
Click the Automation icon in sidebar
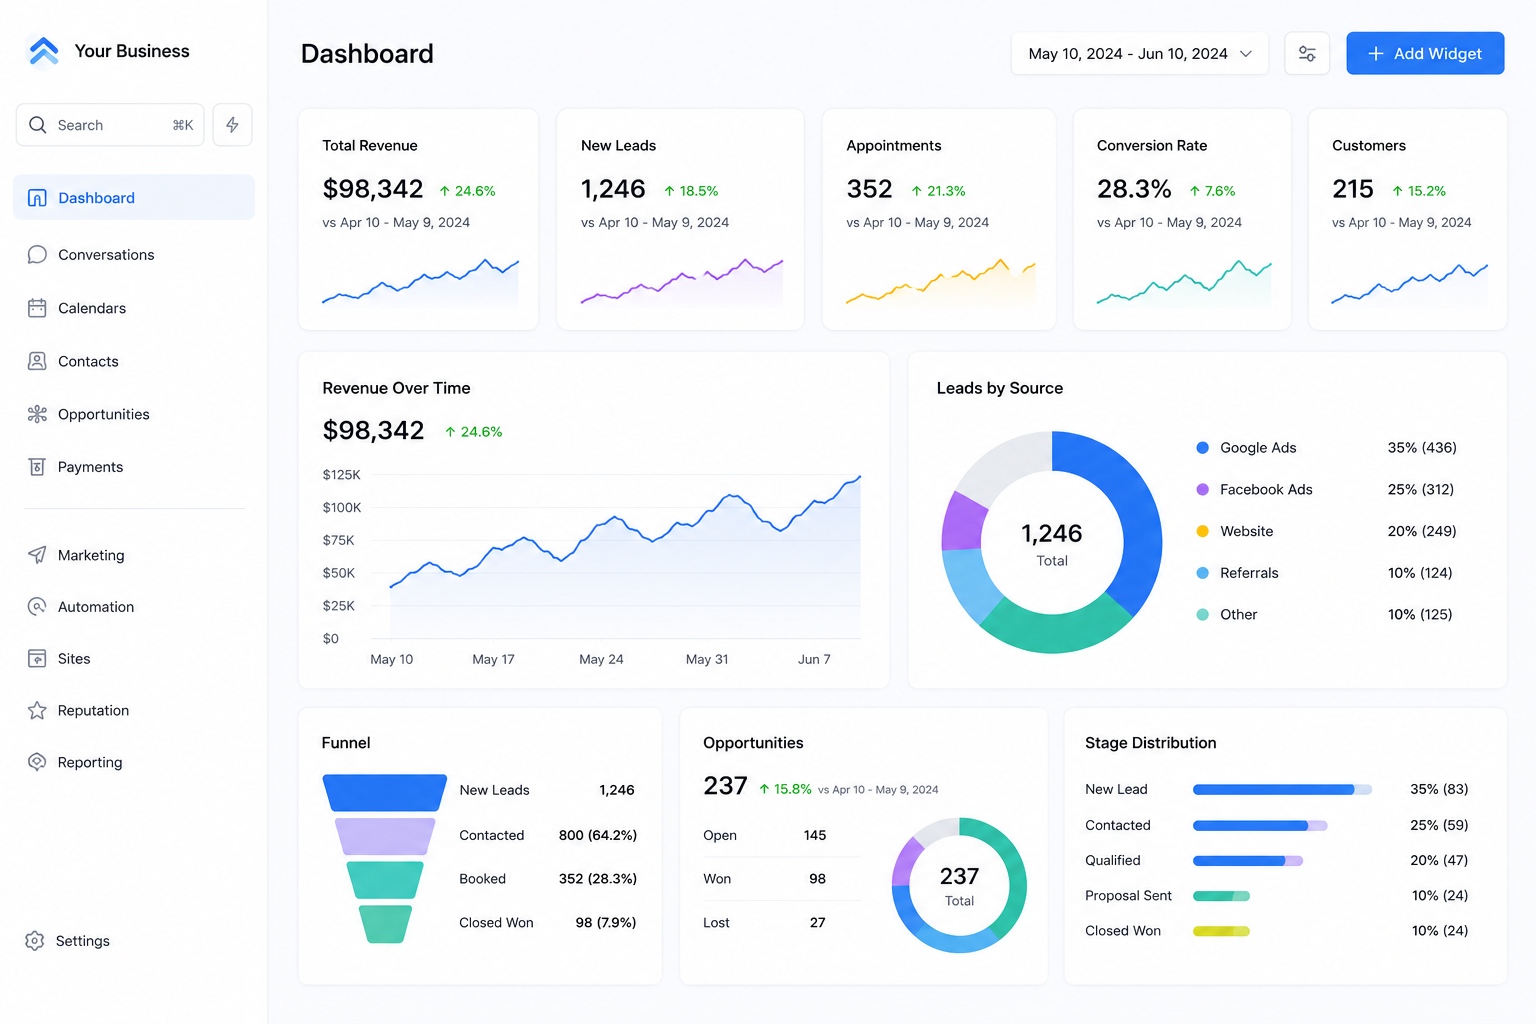tap(37, 607)
